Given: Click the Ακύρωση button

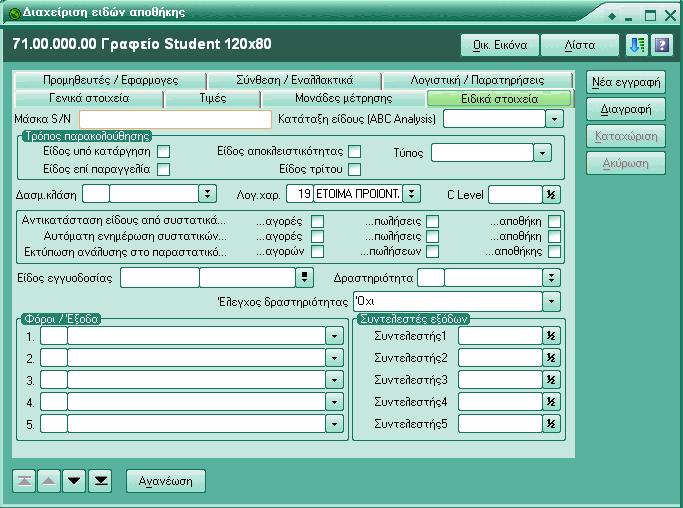Looking at the screenshot, I should [626, 163].
